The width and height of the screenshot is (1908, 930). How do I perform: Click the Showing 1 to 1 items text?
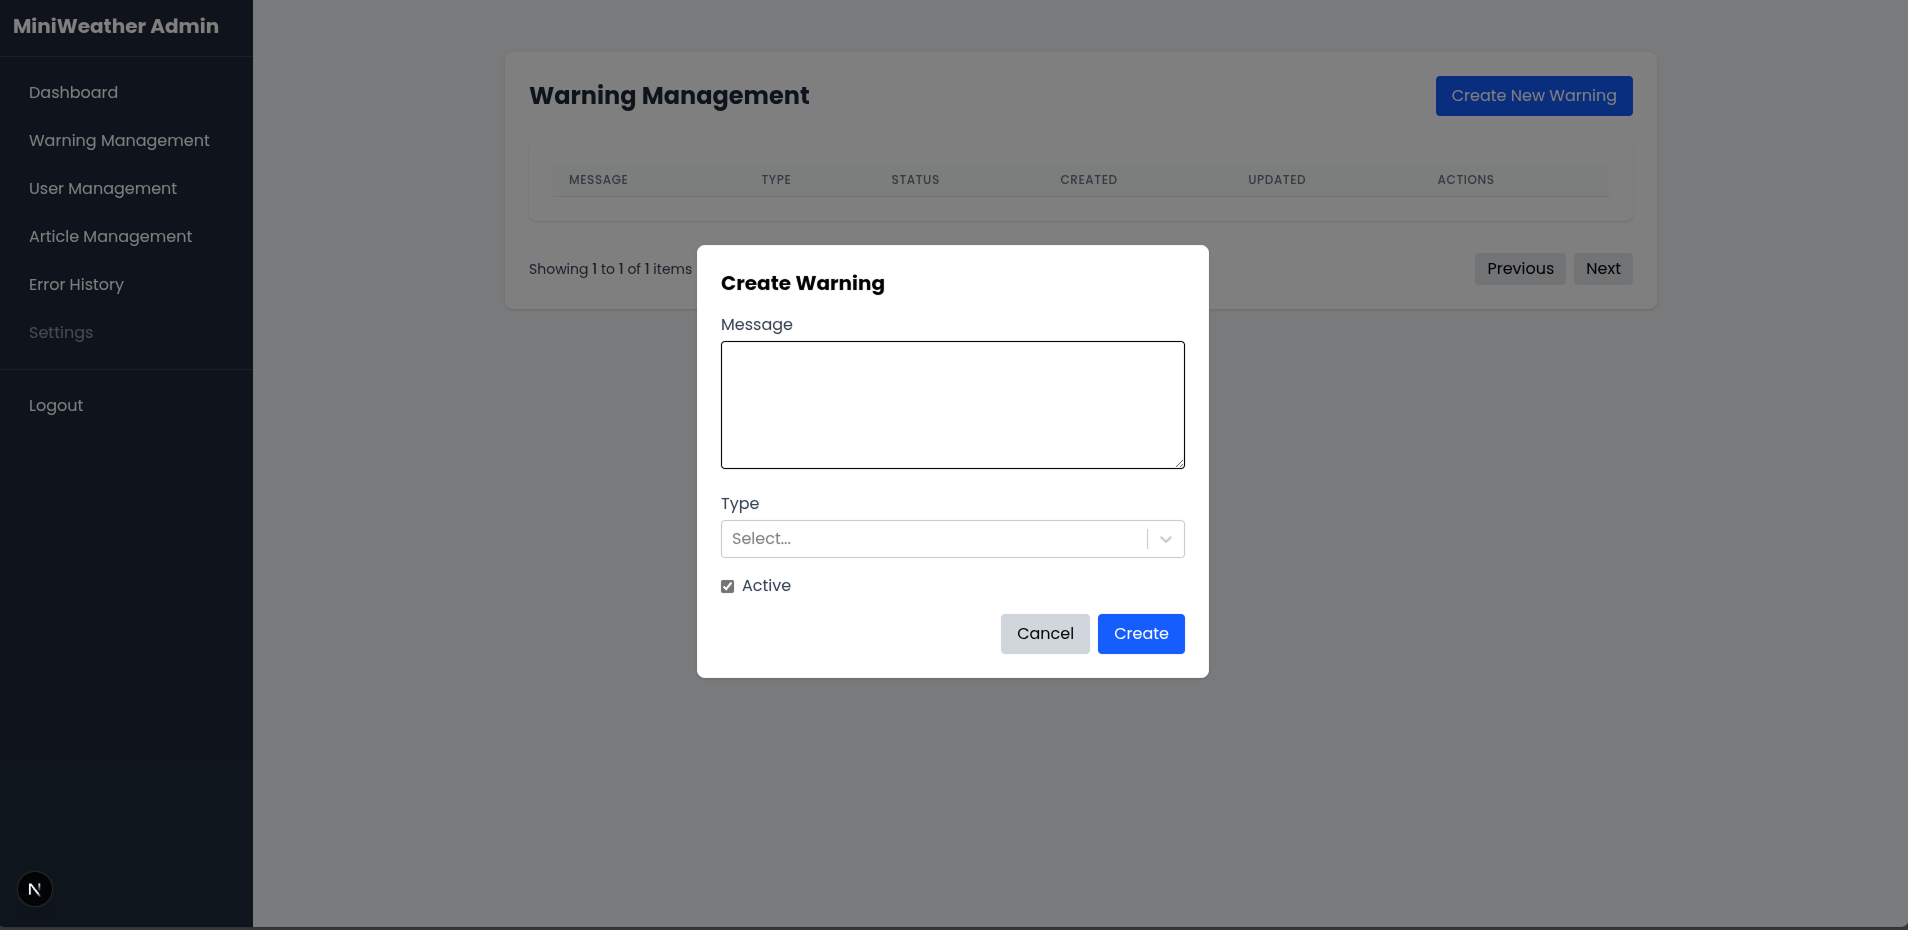click(x=610, y=269)
